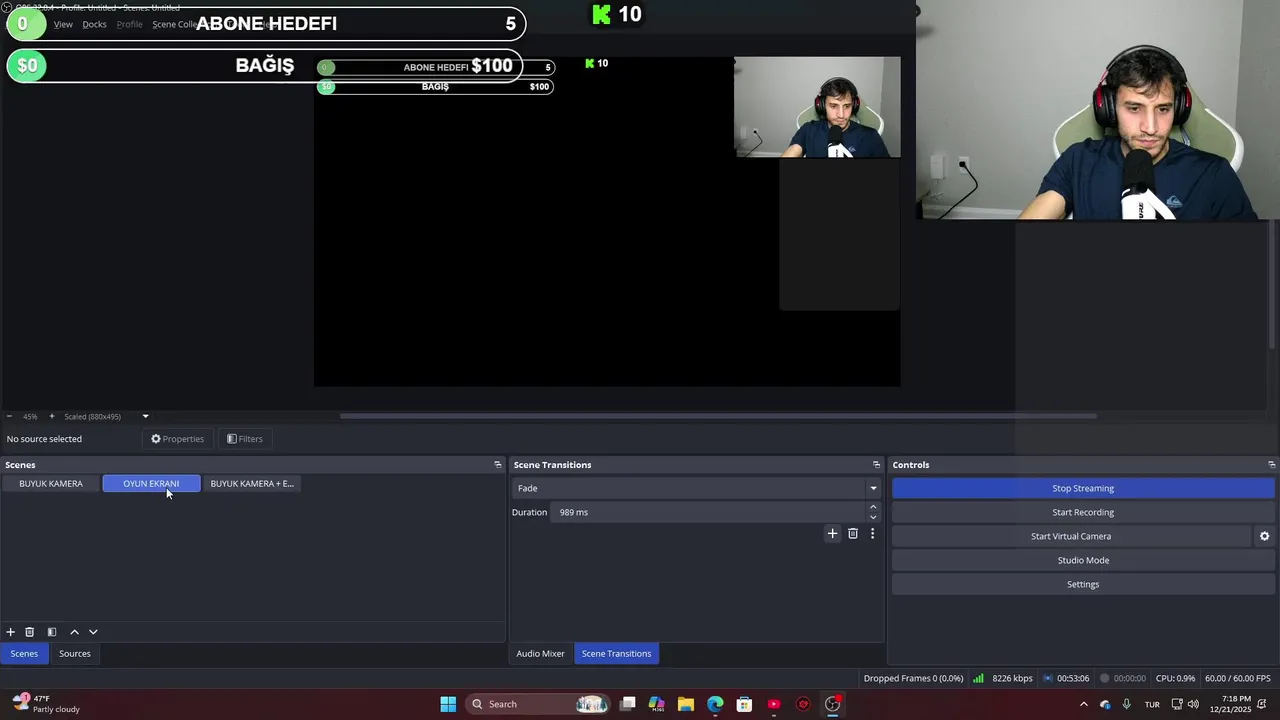Image resolution: width=1280 pixels, height=720 pixels.
Task: Open the OBS Studio taskbar icon
Action: coord(832,704)
